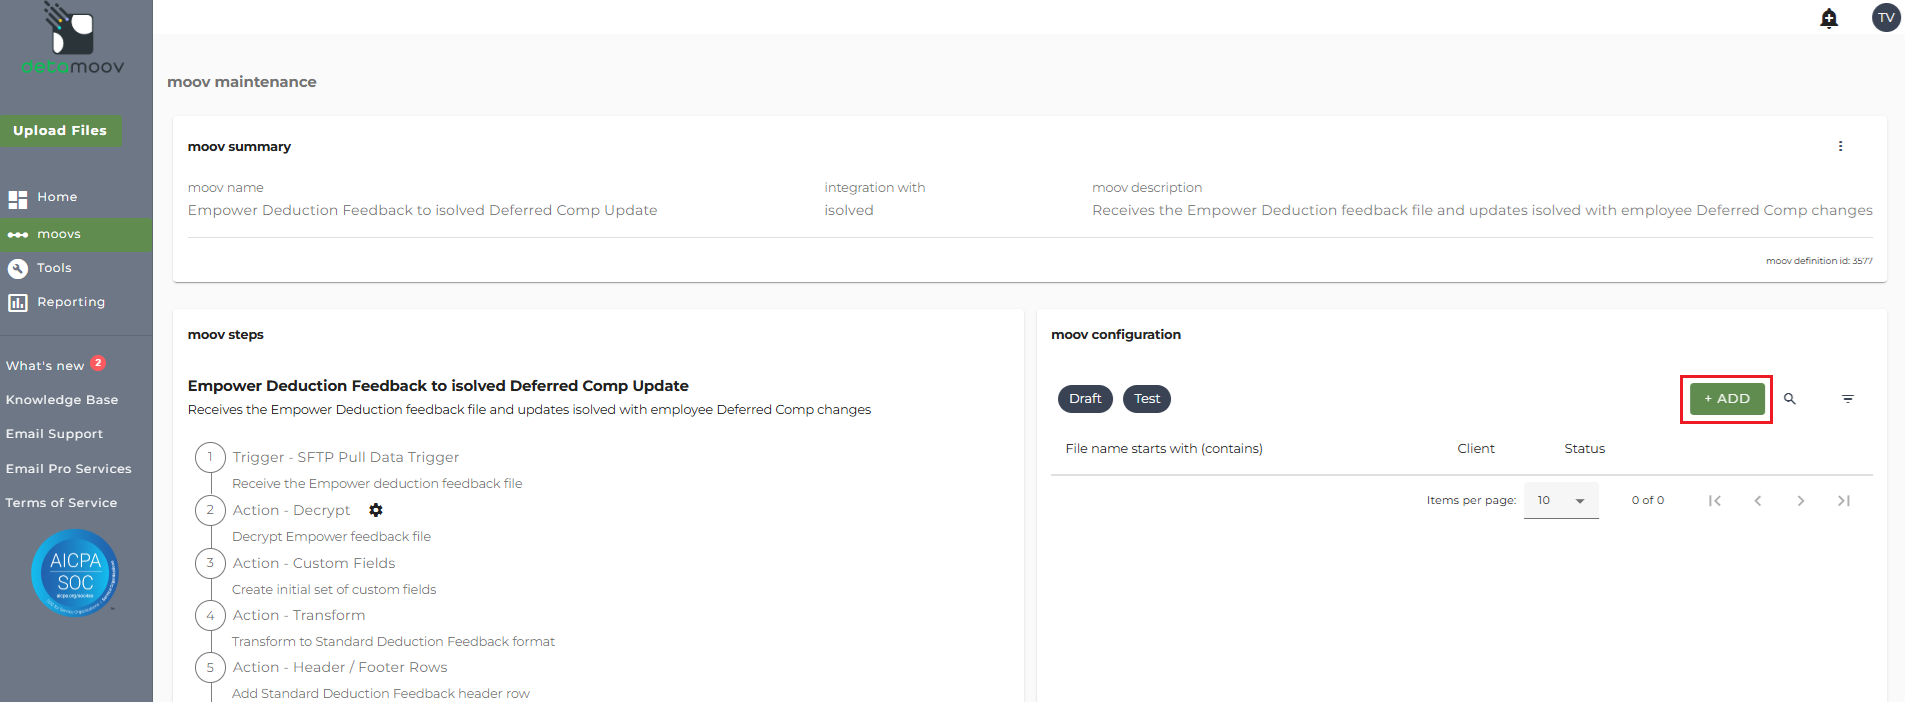Click the Home dashboard icon
The width and height of the screenshot is (1906, 702).
pos(18,199)
